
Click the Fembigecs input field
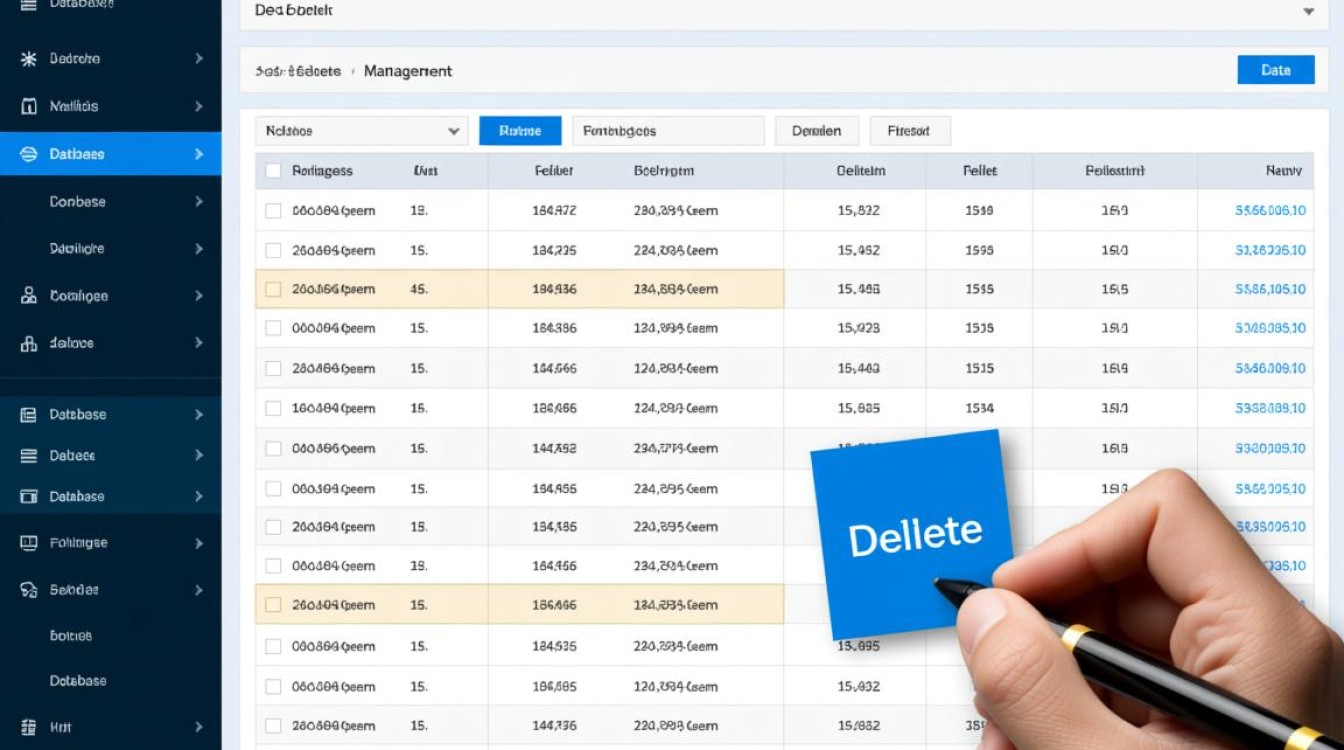(667, 131)
